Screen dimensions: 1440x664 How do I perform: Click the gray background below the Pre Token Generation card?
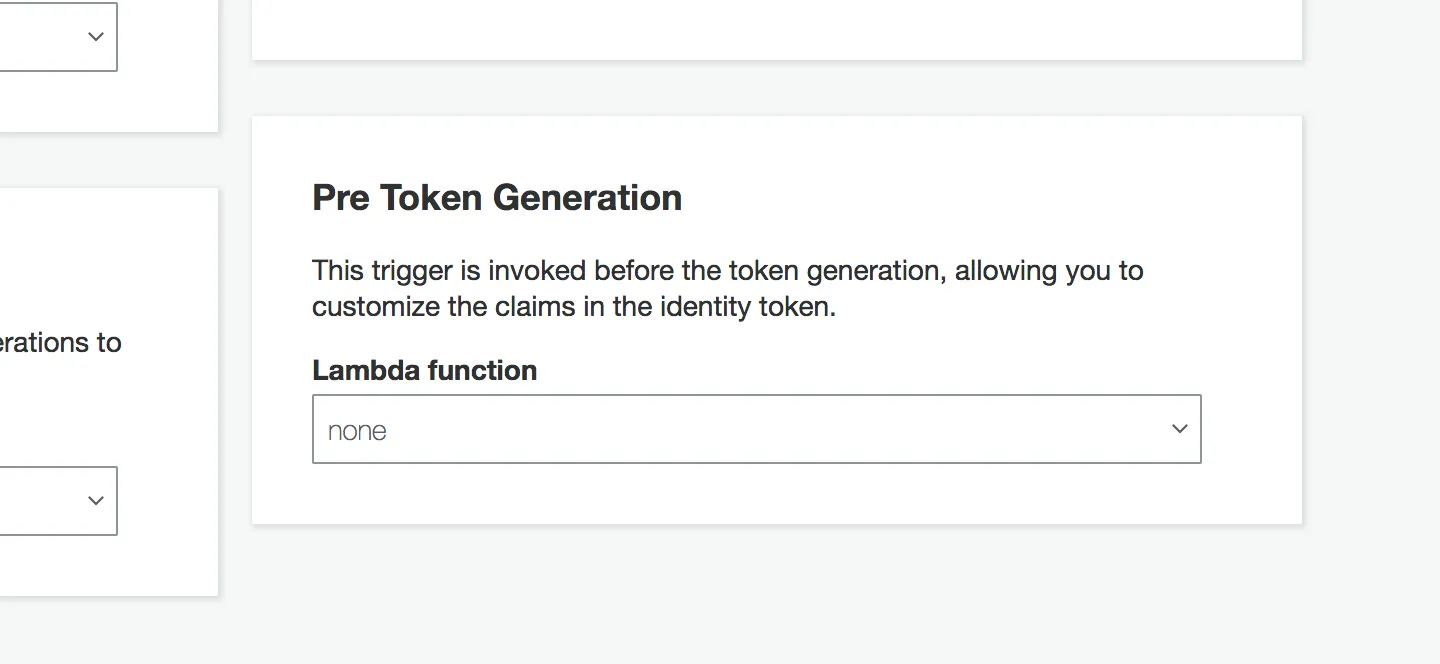776,590
